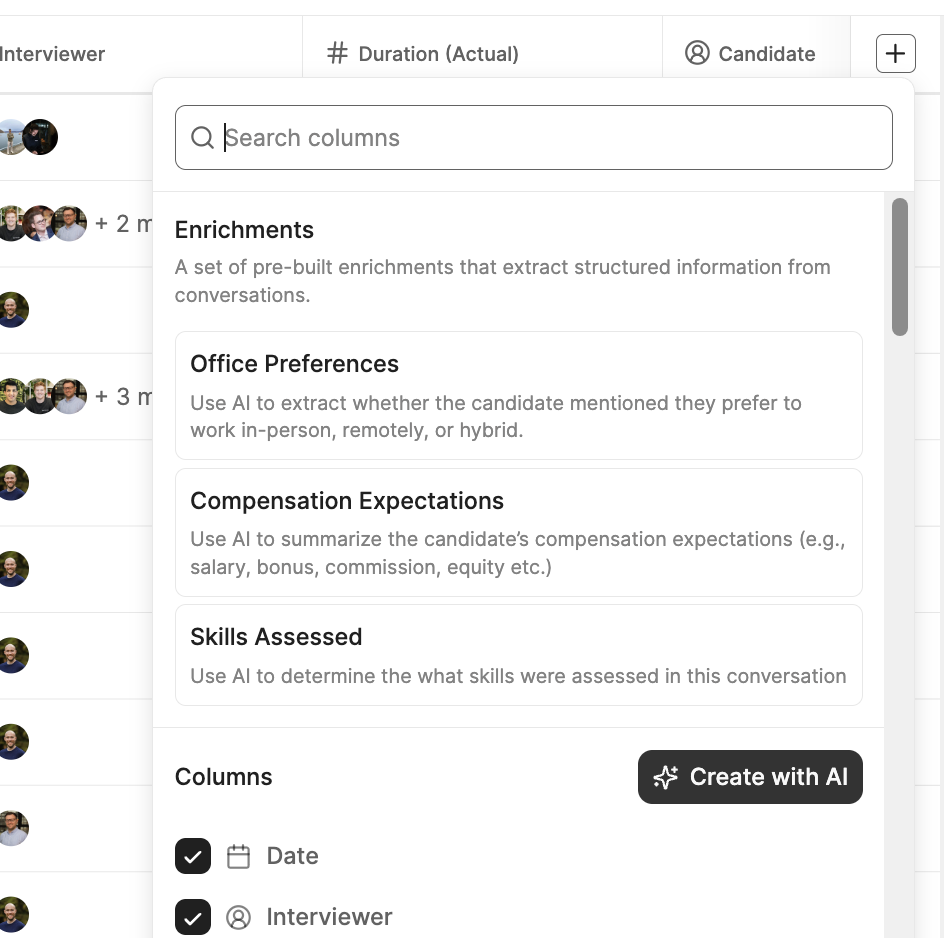Viewport: 944px width, 938px height.
Task: Click the number icon beside Duration (Actual)
Action: [x=336, y=53]
